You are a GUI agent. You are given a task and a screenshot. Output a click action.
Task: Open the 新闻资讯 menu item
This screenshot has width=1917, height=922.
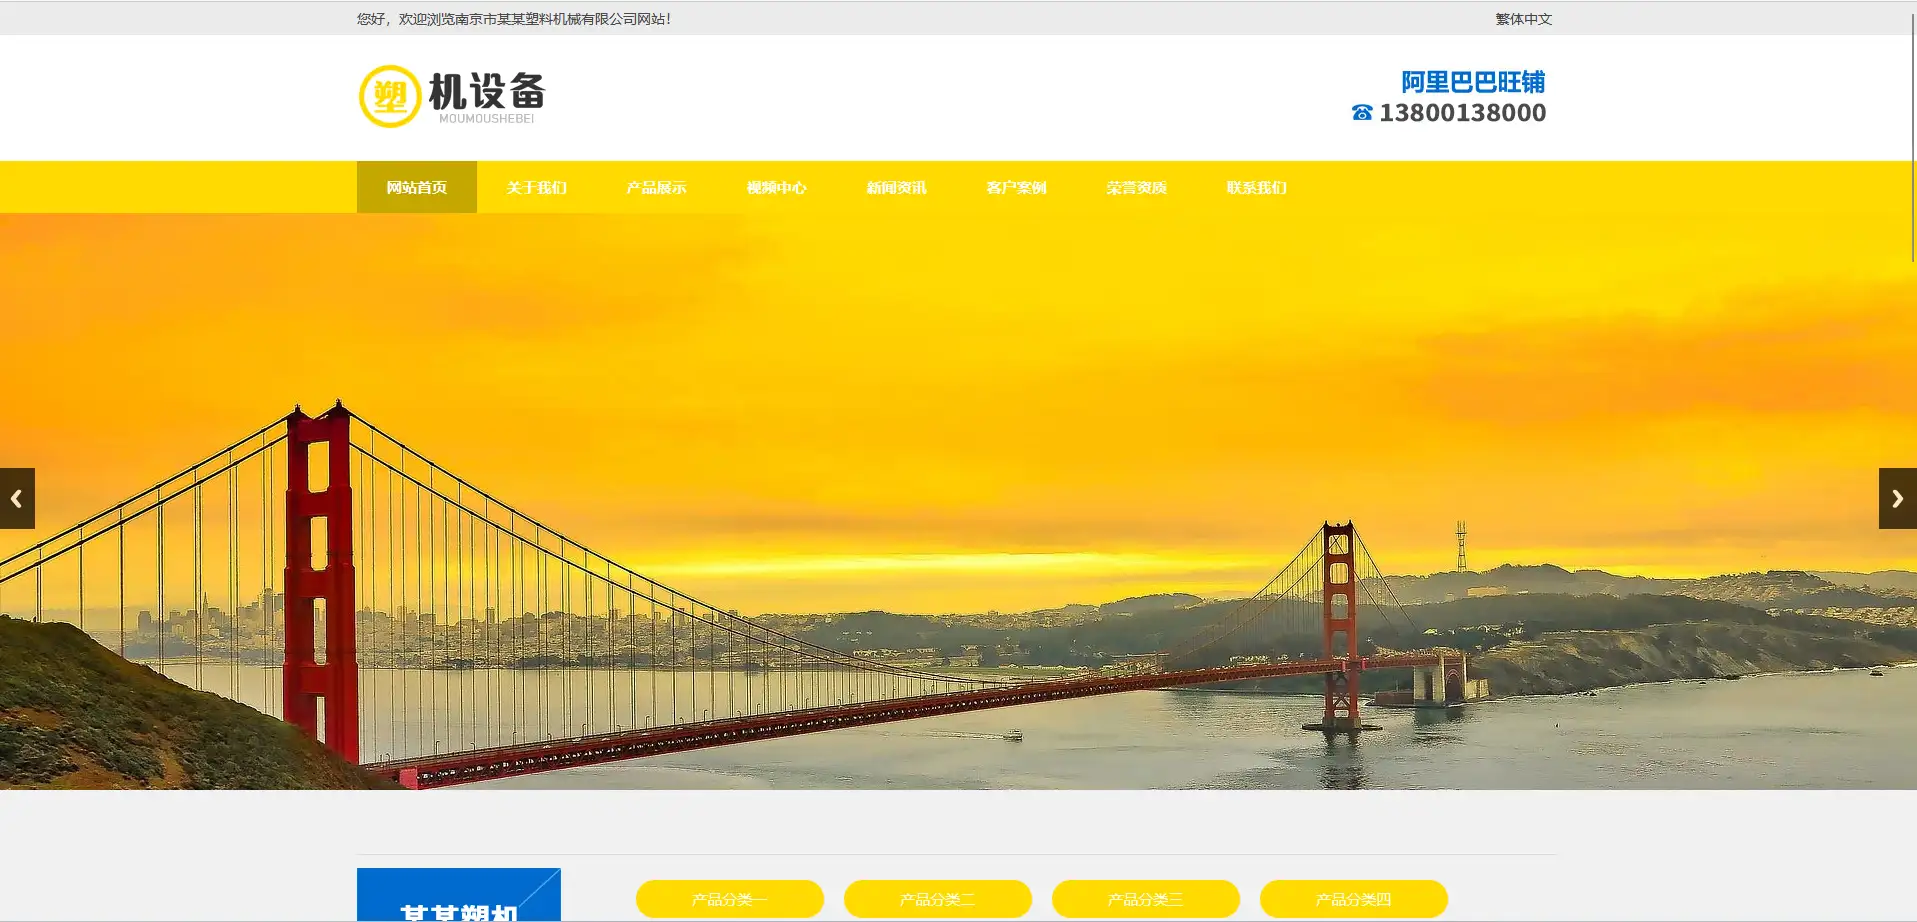[x=896, y=187]
